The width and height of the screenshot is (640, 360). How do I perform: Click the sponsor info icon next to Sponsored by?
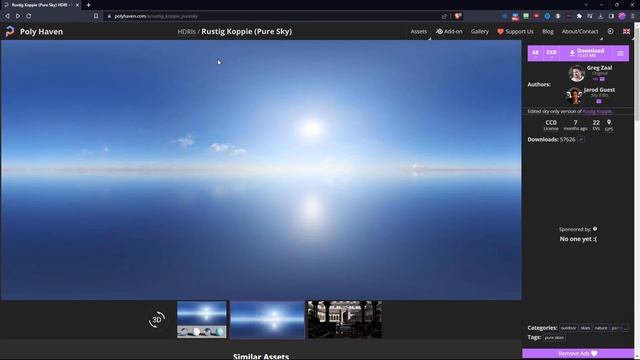595,229
